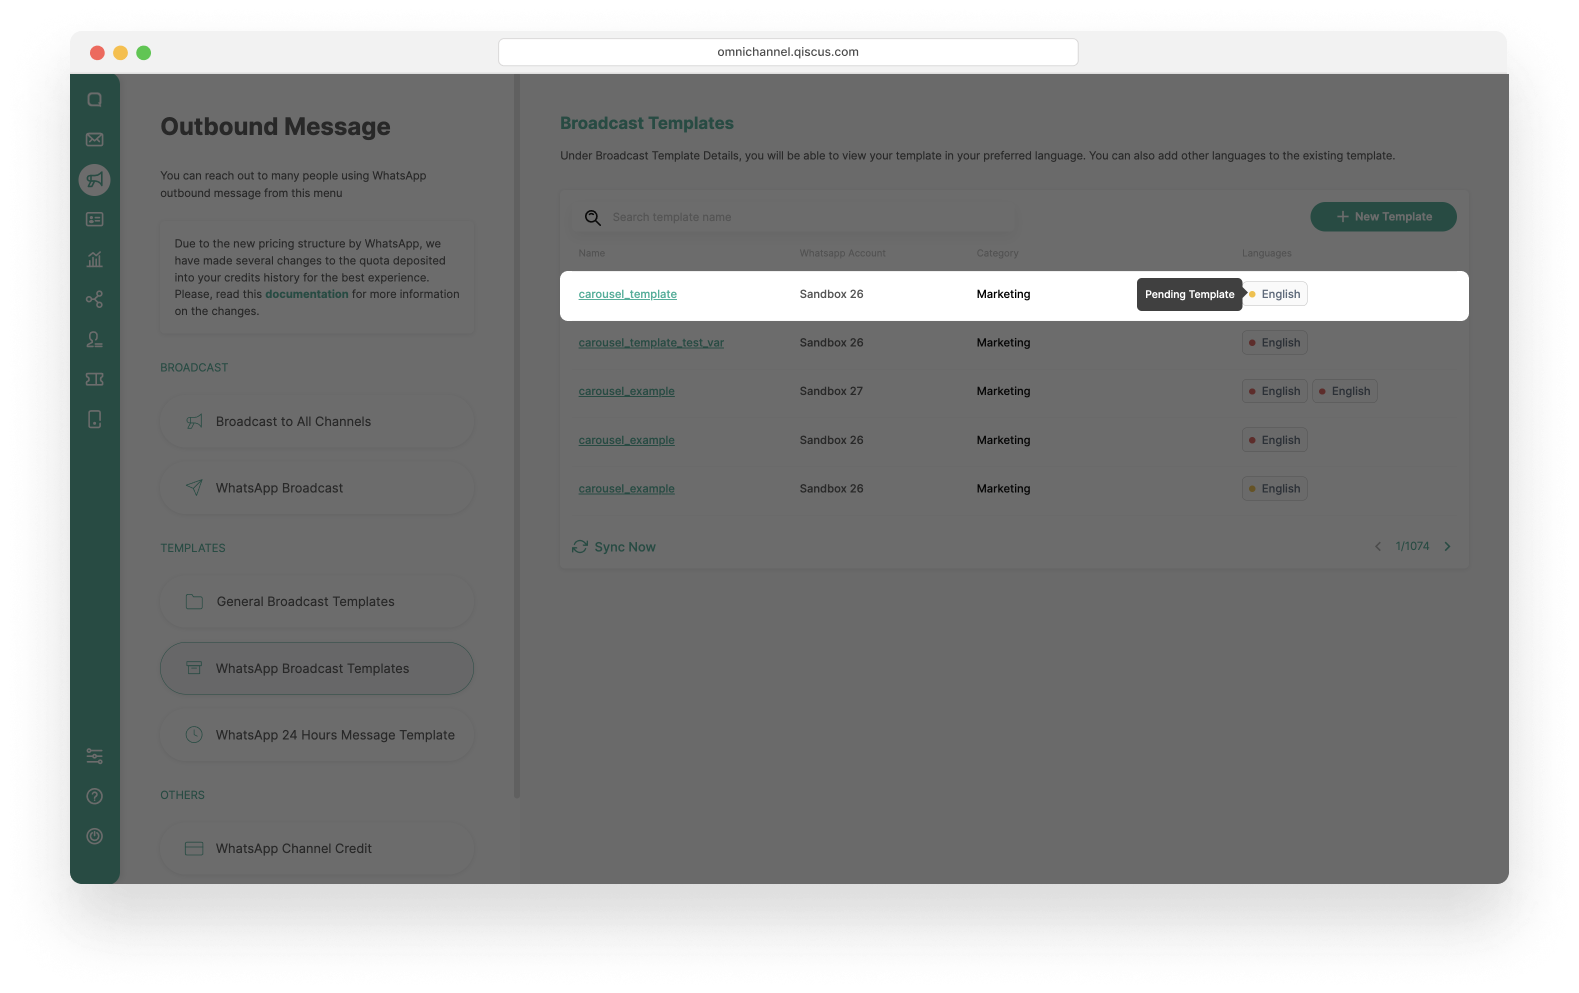1579x993 pixels.
Task: Click the refresh arrows icon beside Sync Now
Action: pos(580,547)
